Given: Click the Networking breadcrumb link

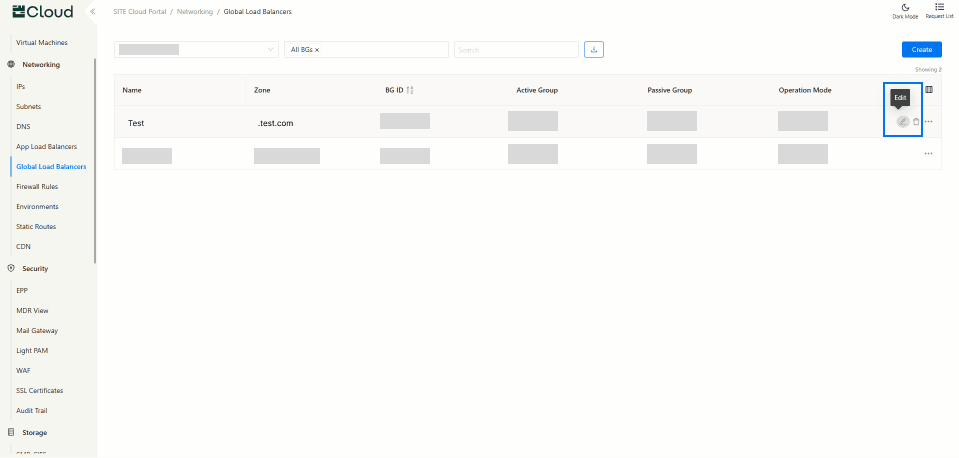Looking at the screenshot, I should [195, 11].
